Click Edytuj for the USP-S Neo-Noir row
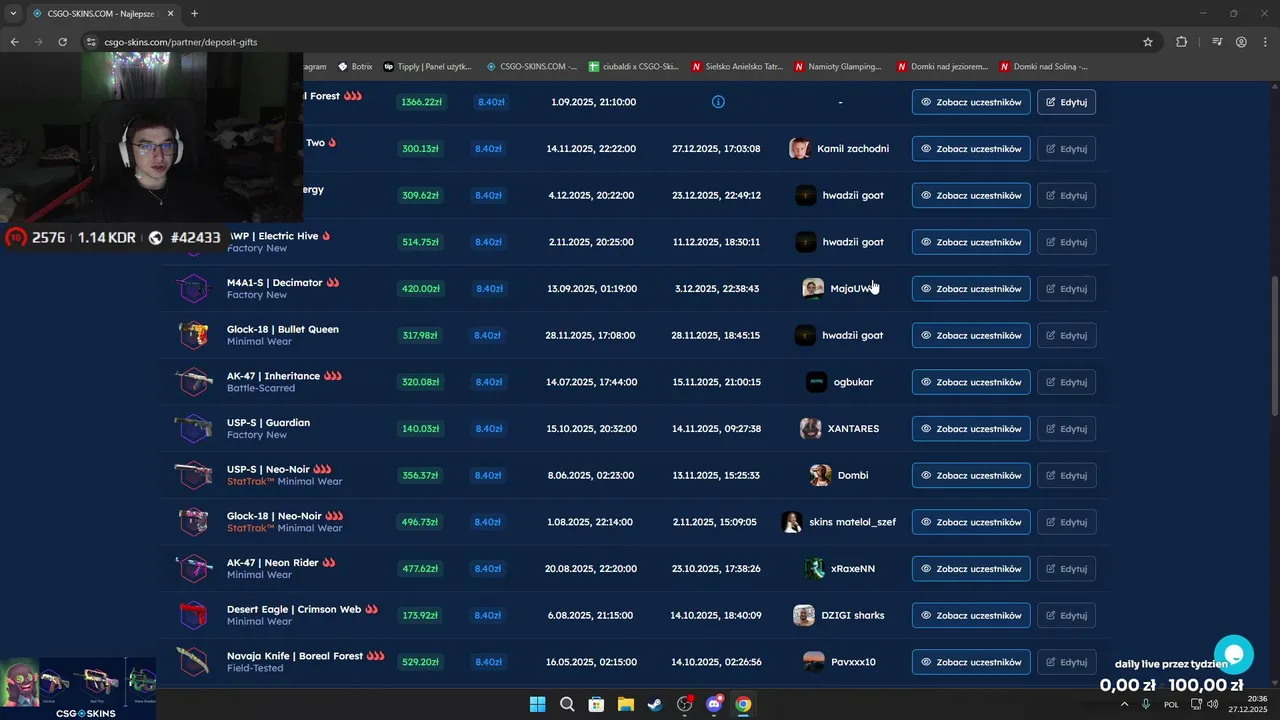1280x720 pixels. click(1066, 475)
